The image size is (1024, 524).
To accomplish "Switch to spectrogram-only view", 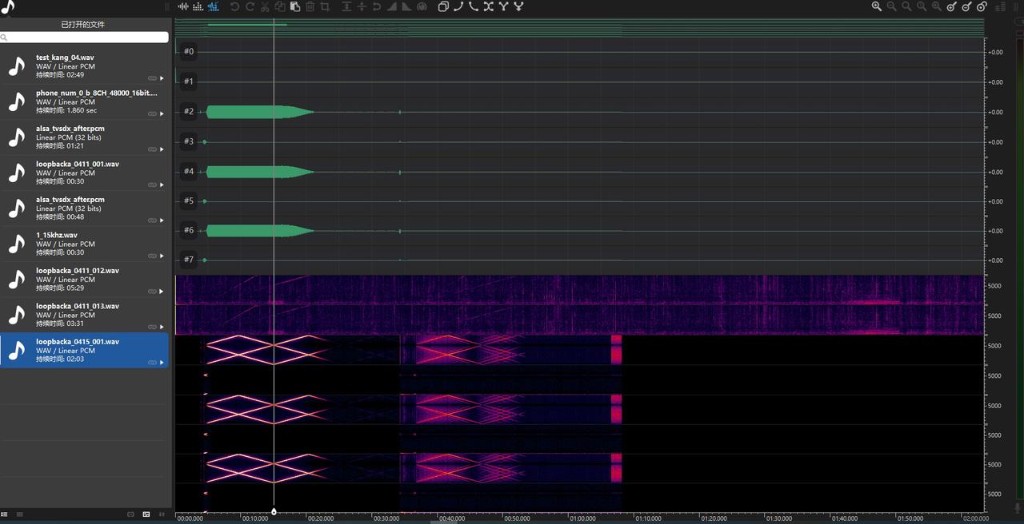I will [198, 7].
